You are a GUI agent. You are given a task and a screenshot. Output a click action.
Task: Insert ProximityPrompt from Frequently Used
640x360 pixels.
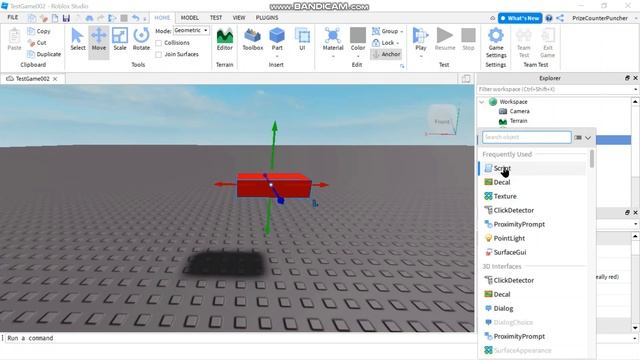point(533,224)
